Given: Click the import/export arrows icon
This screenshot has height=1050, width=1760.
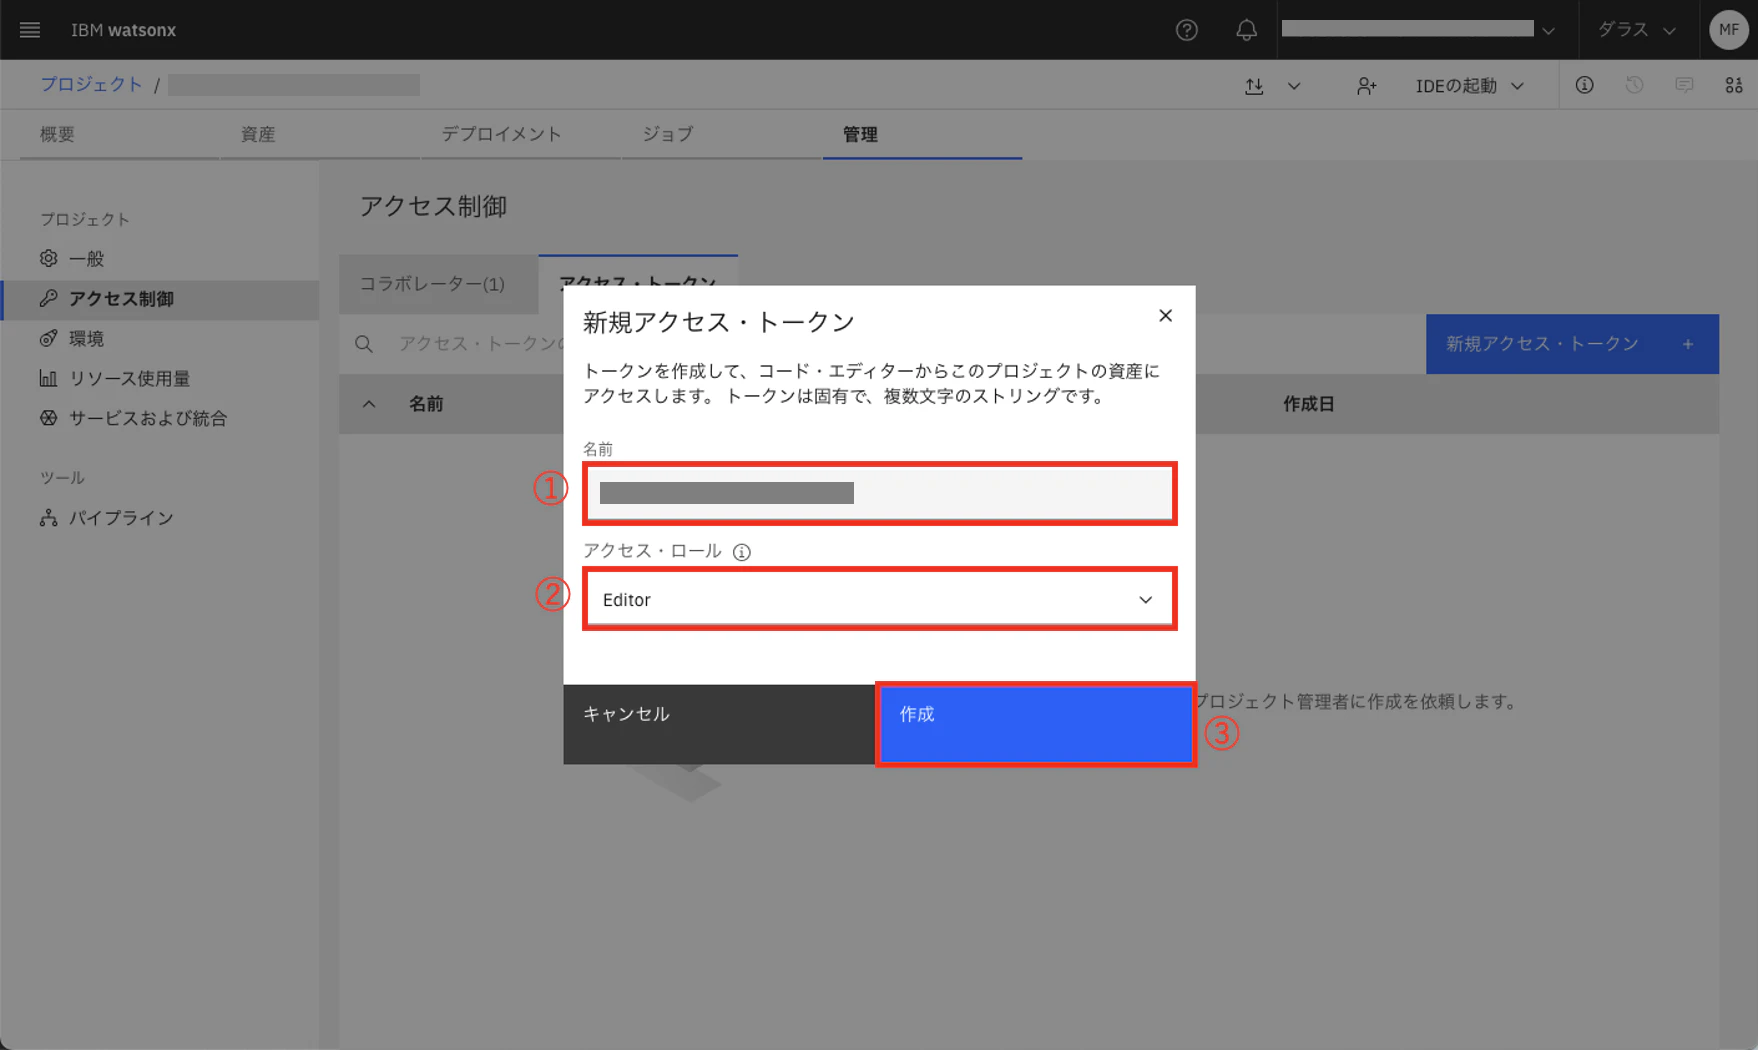Looking at the screenshot, I should 1254,86.
